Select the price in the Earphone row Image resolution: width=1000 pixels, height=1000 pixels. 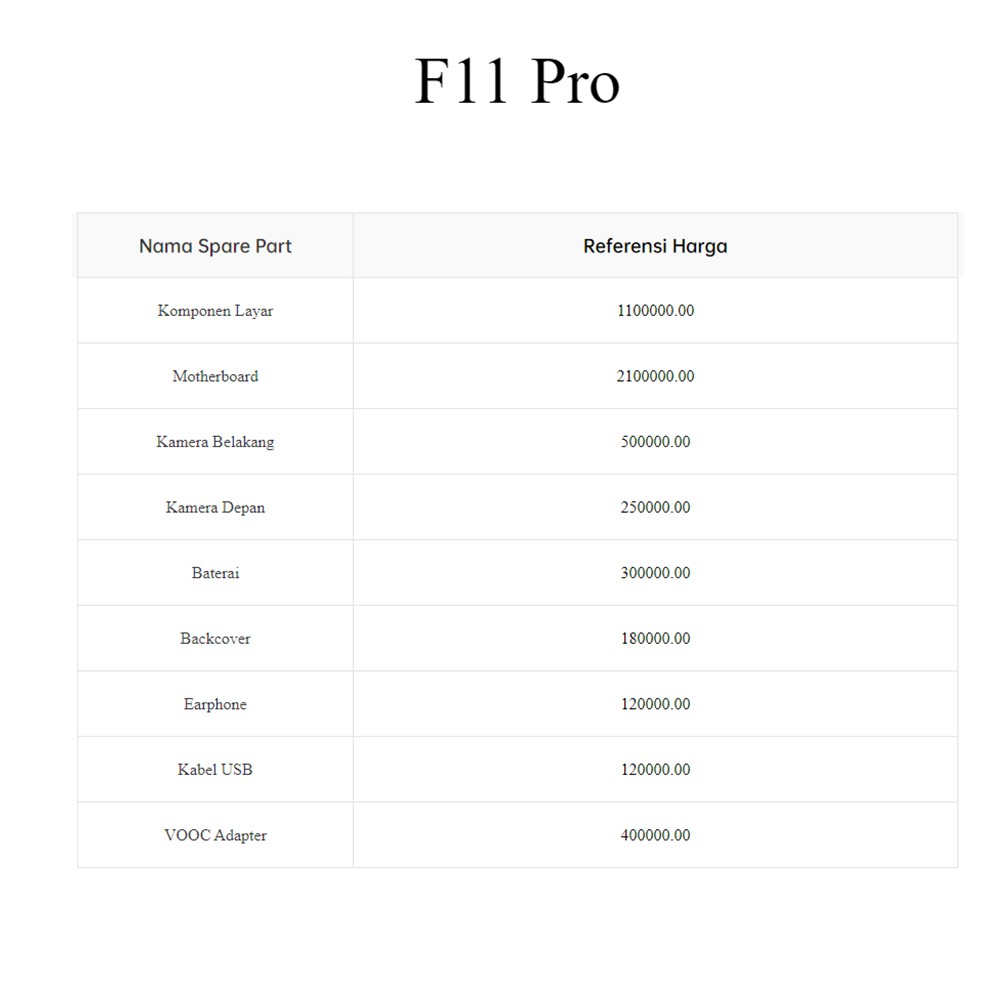655,705
